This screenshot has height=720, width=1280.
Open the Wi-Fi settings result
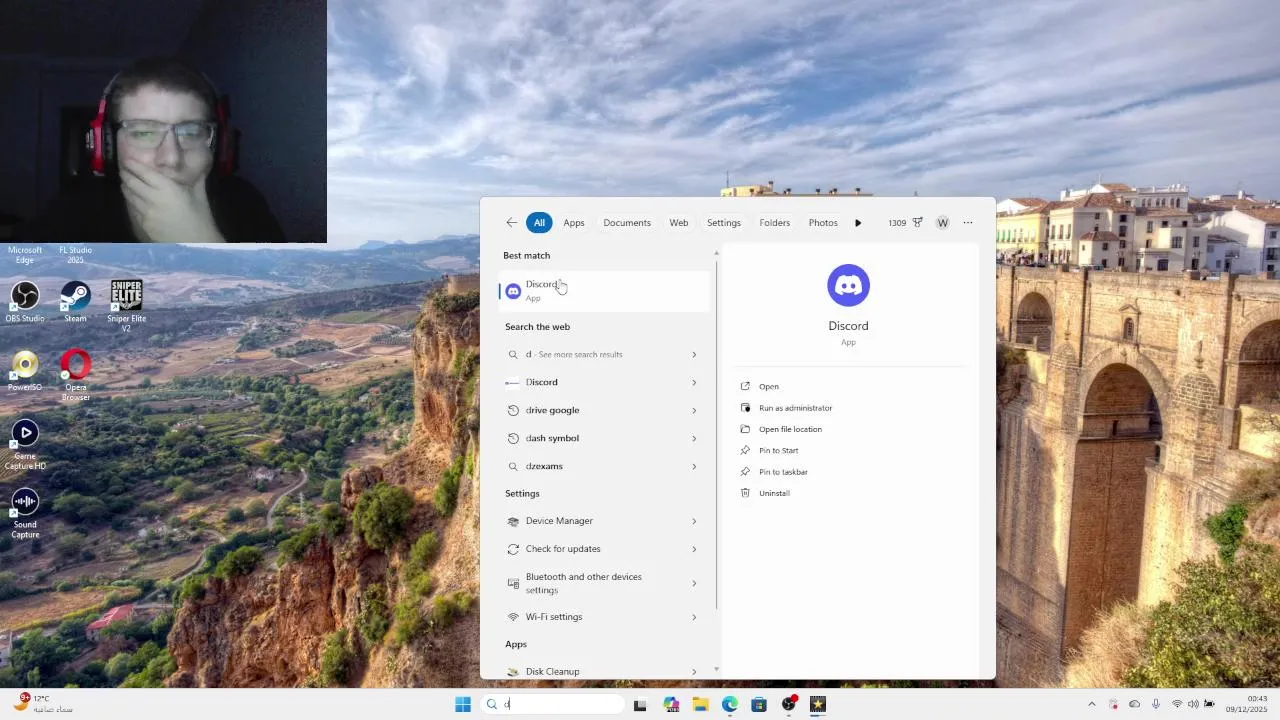[602, 617]
